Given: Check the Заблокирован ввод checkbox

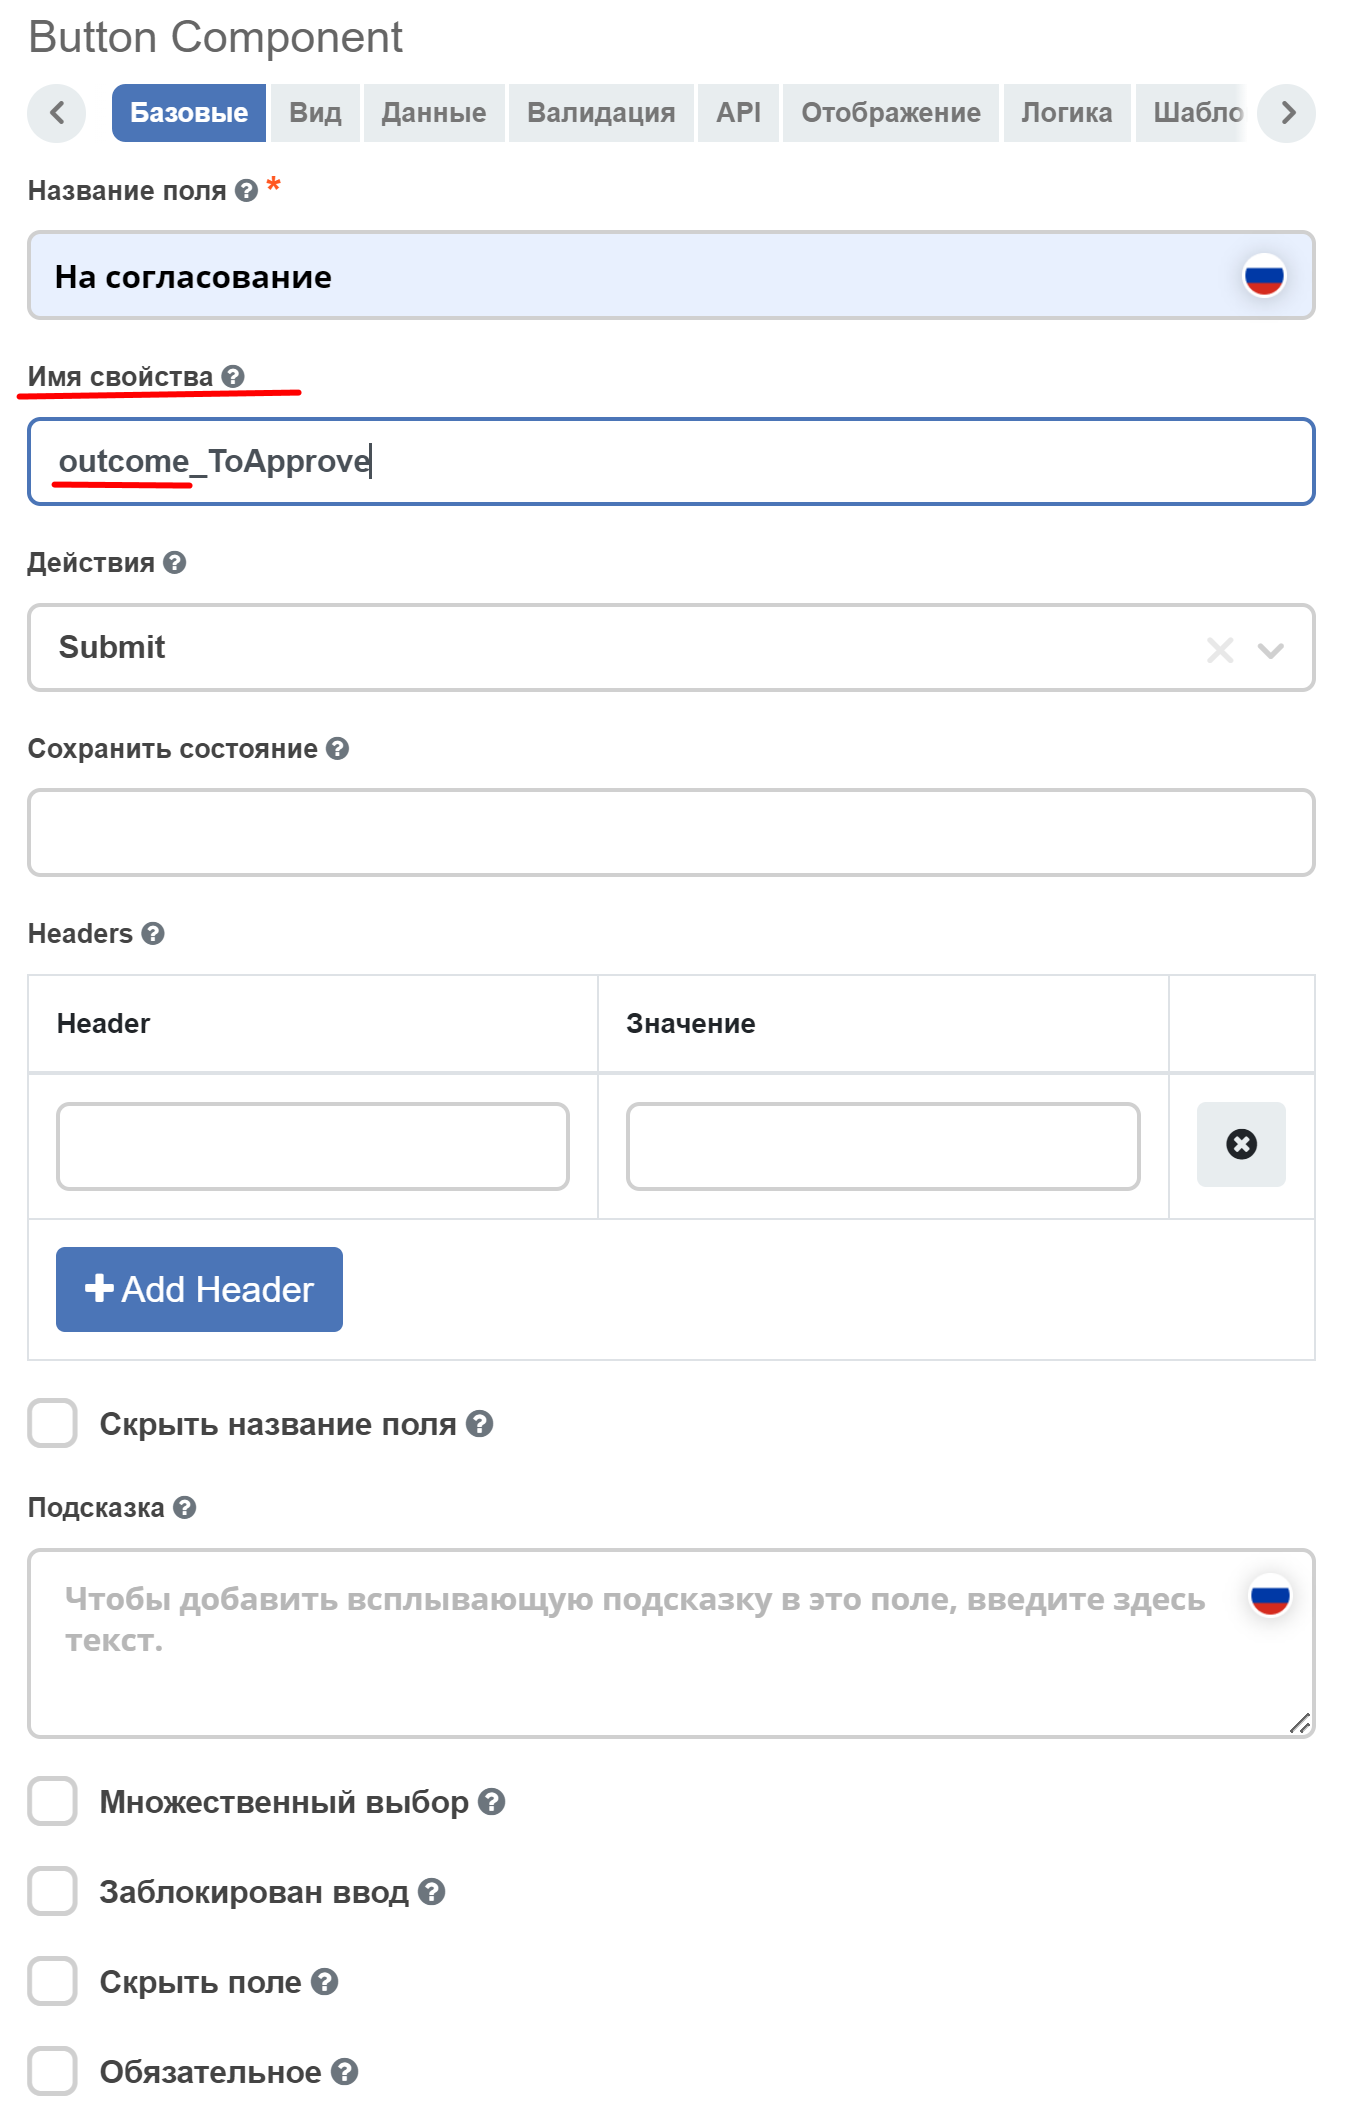Looking at the screenshot, I should click(x=53, y=1892).
